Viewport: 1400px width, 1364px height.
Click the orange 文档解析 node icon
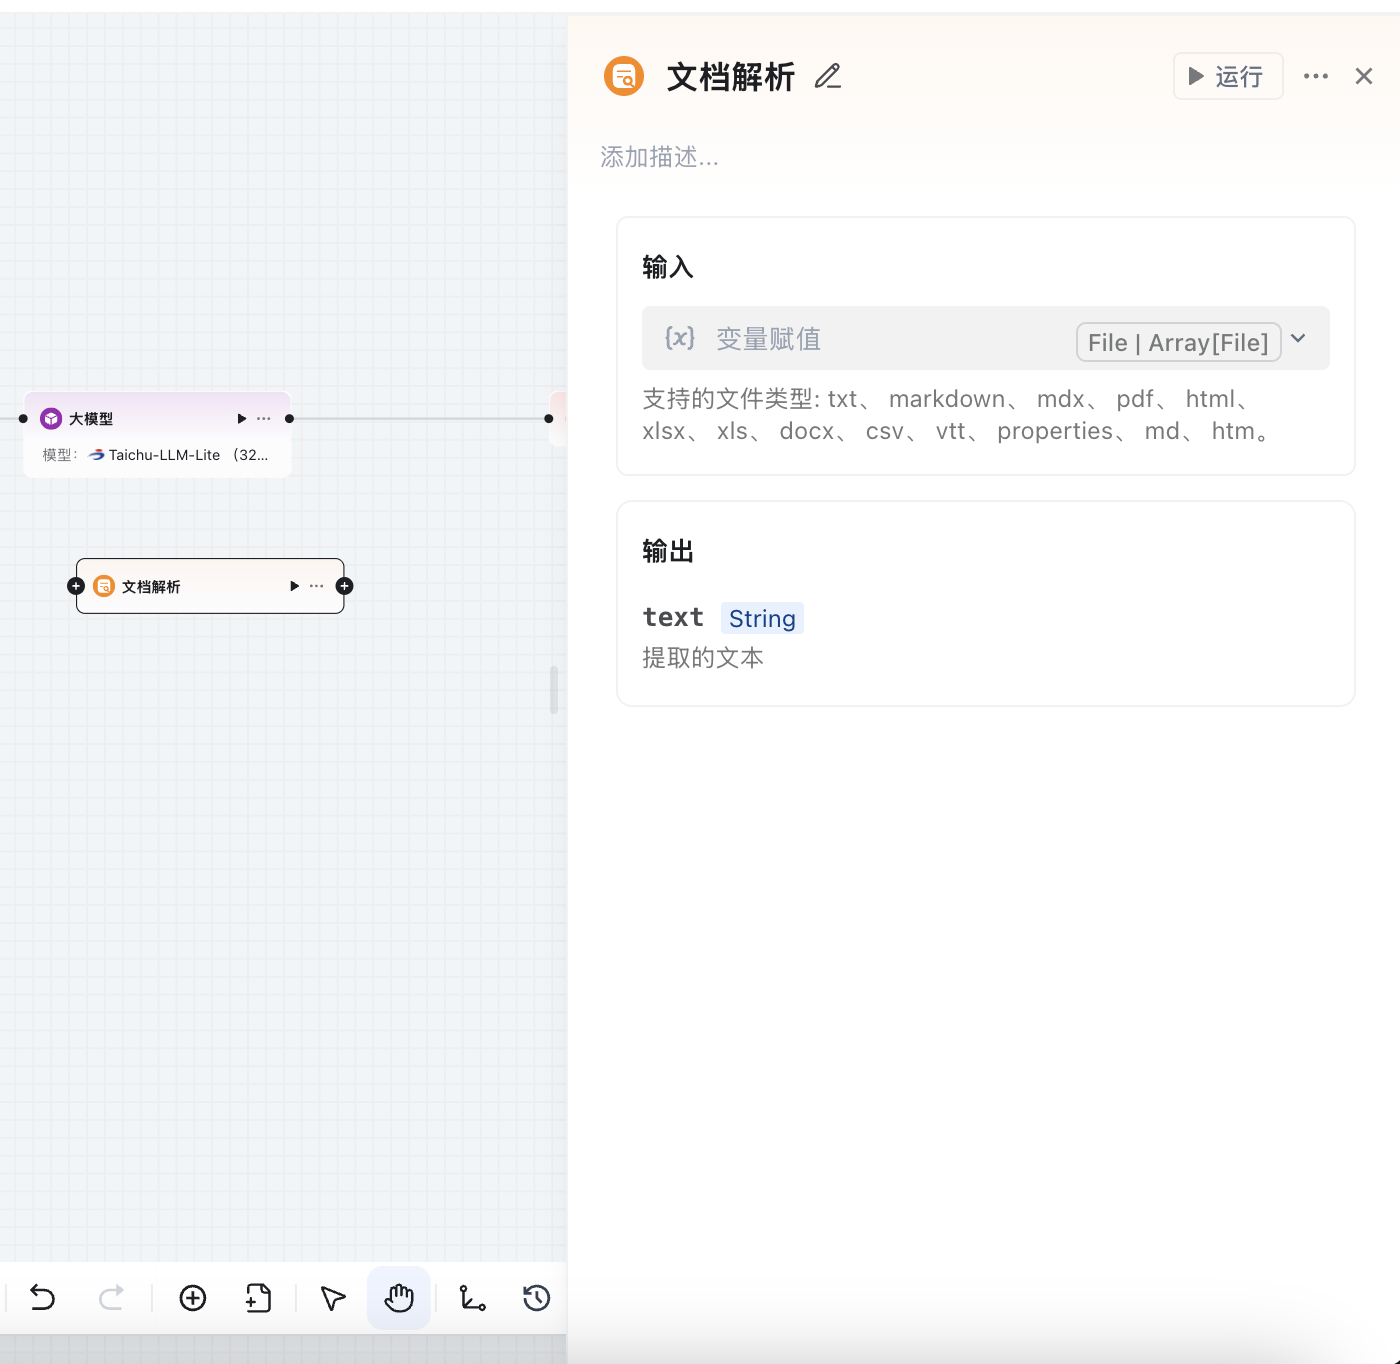(x=104, y=586)
